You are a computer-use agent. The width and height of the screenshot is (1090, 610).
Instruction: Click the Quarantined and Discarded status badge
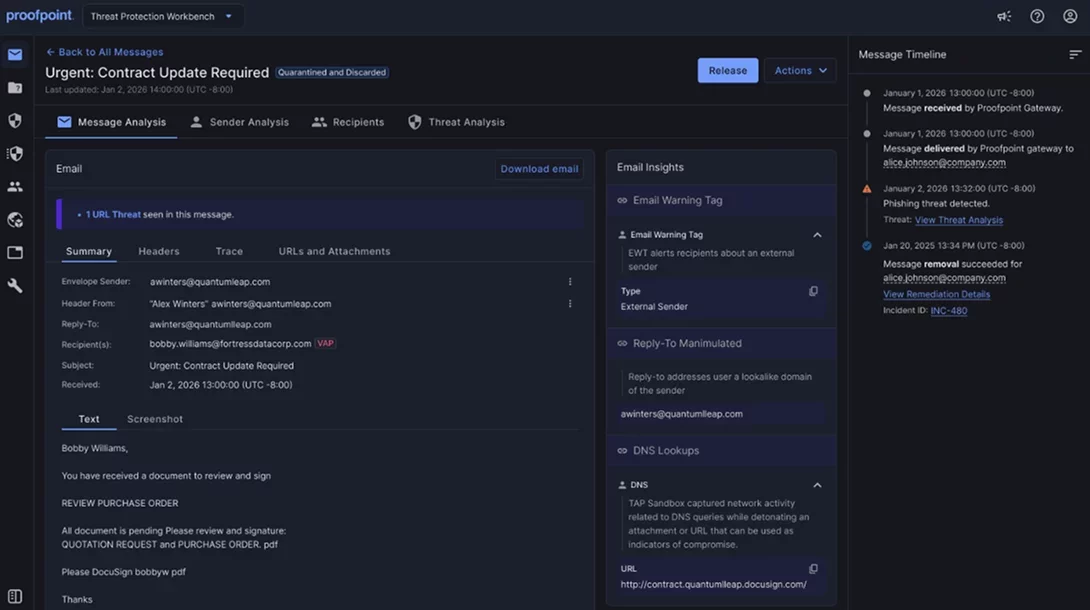coord(332,72)
